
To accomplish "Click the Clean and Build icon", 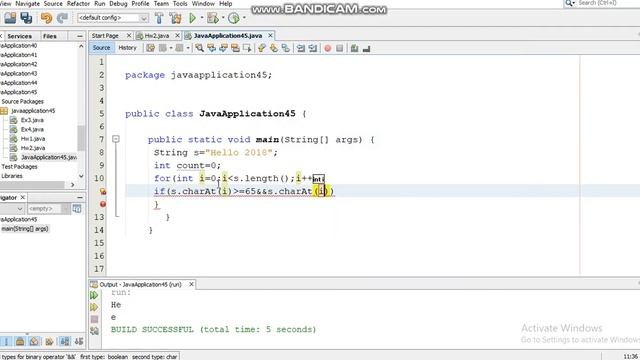I will tap(176, 18).
